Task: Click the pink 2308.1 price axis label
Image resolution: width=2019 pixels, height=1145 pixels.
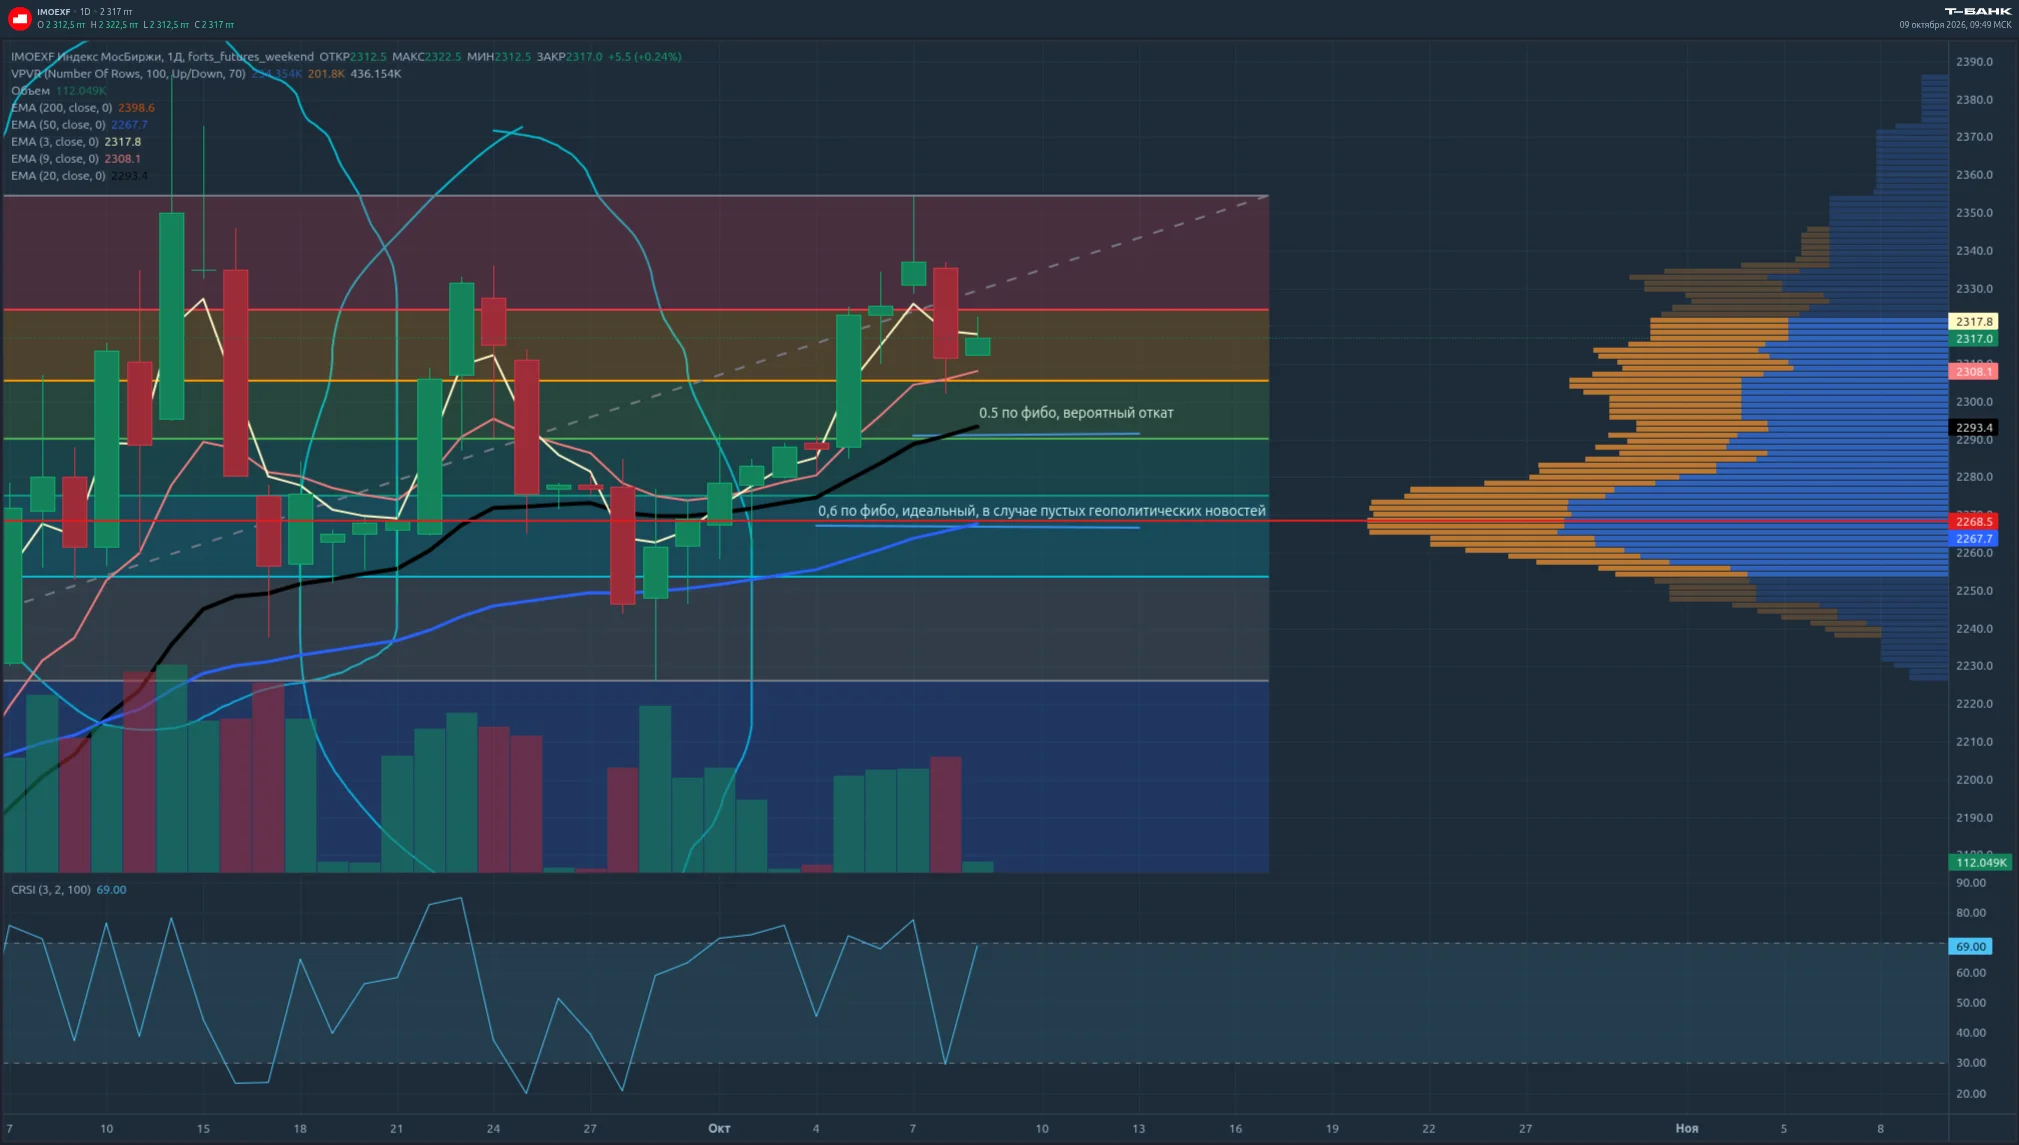Action: click(x=1973, y=372)
